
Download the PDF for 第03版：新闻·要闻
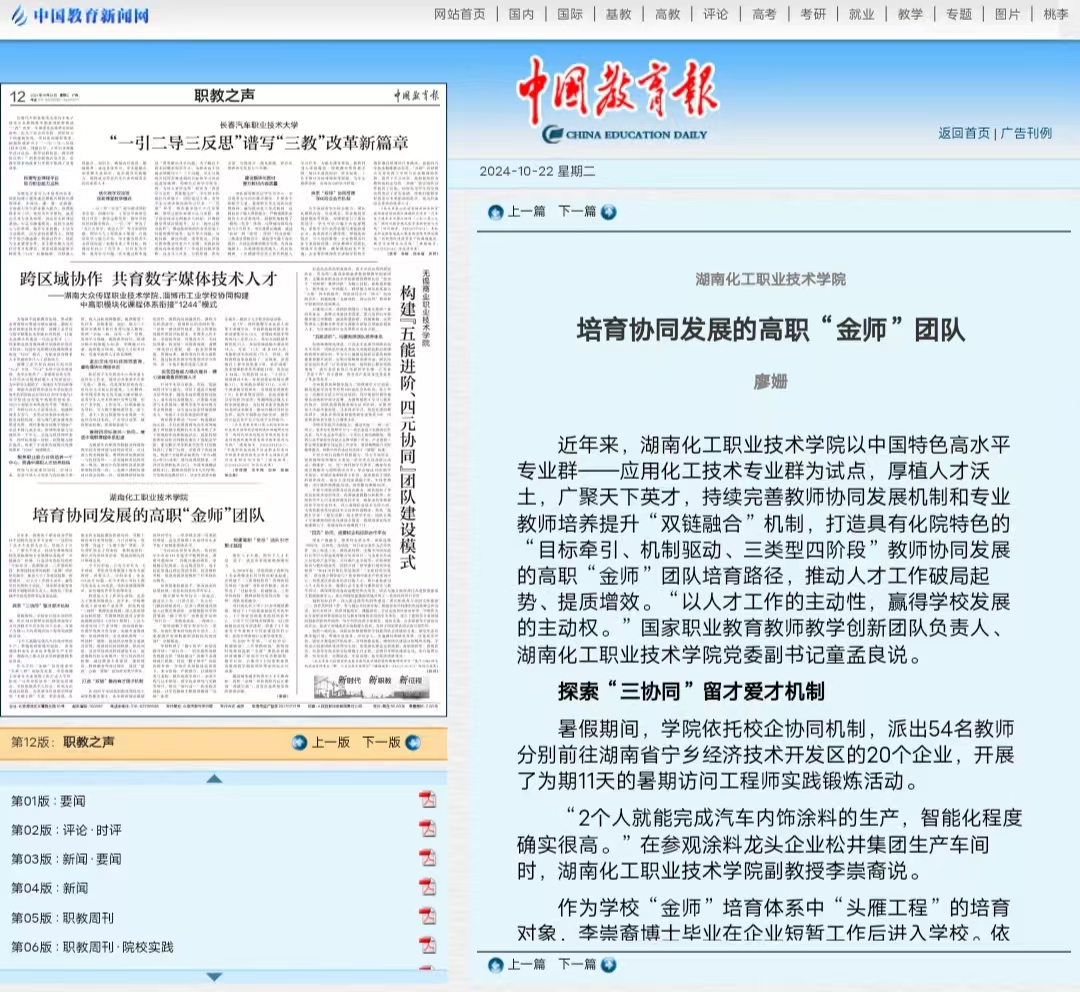point(428,858)
